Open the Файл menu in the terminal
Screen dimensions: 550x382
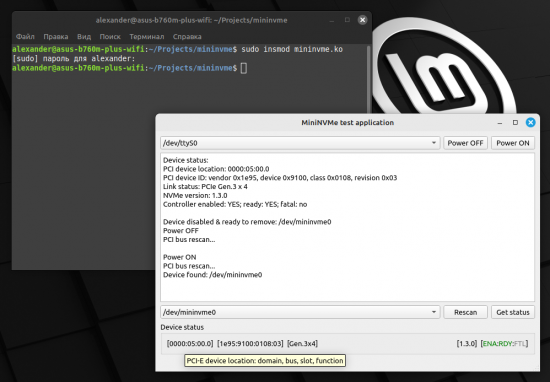[x=25, y=36]
